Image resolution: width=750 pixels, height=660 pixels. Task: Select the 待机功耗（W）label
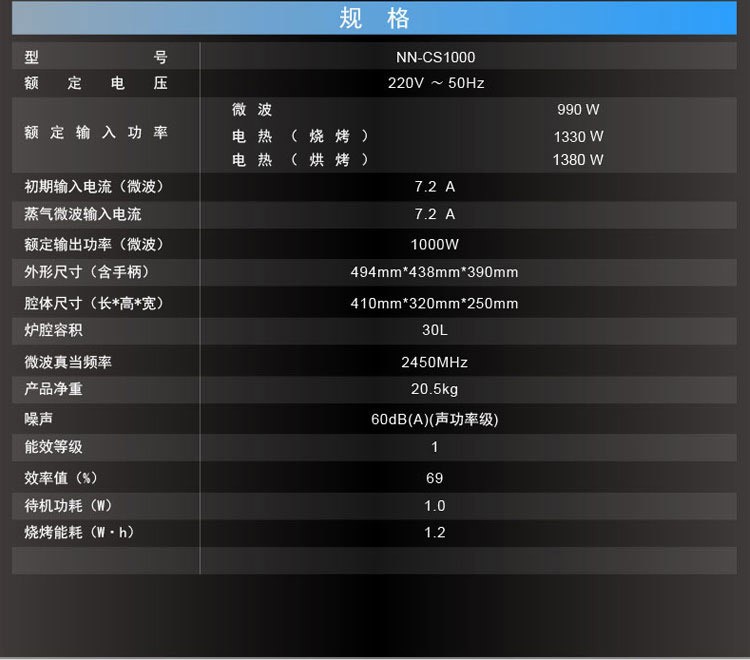coord(68,506)
